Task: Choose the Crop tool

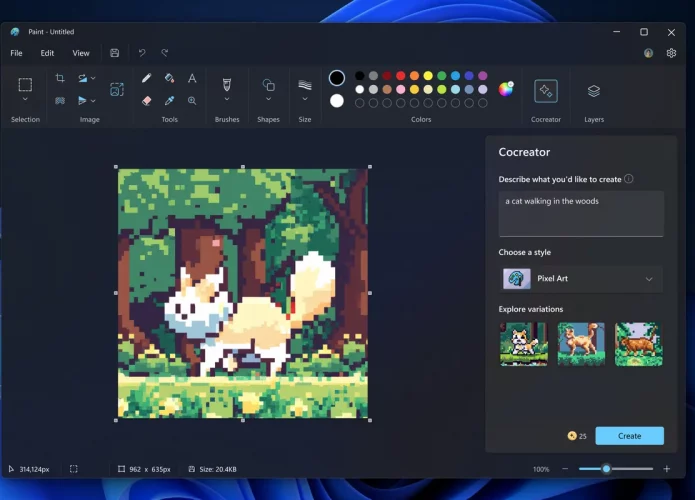Action: click(60, 78)
